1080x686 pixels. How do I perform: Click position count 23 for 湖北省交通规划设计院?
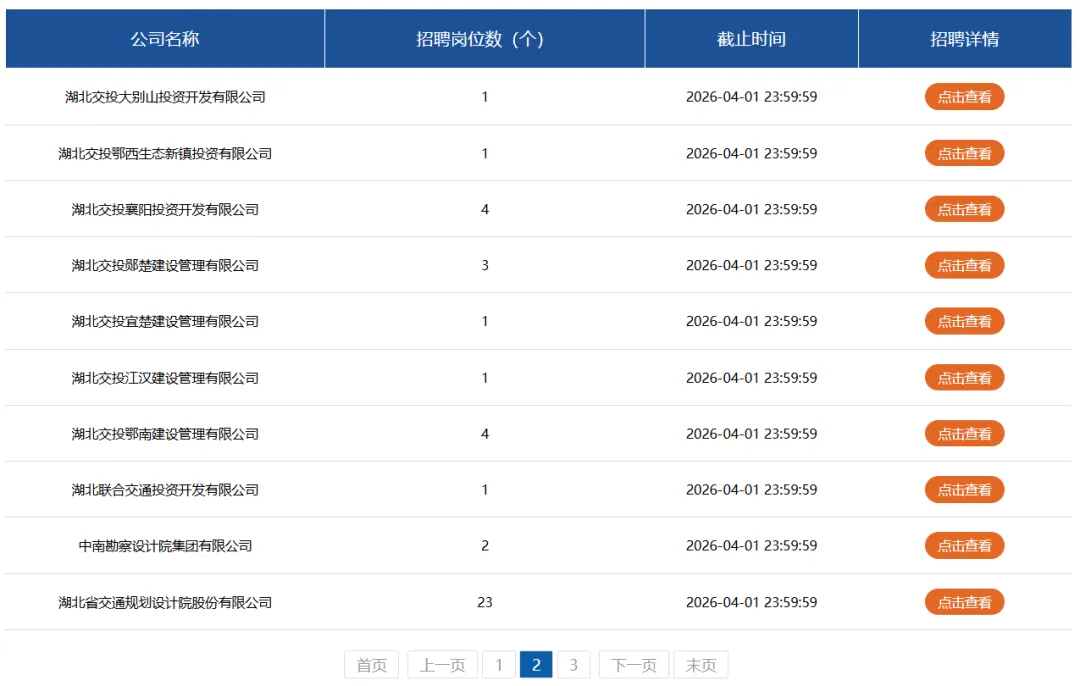point(485,602)
